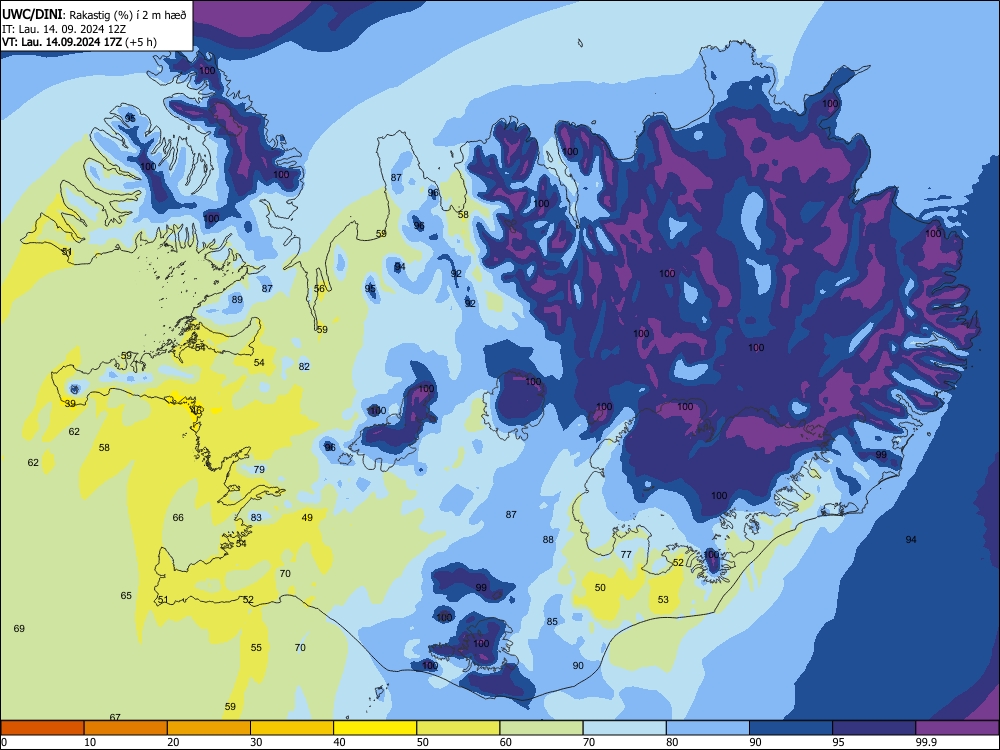Click the humidity value "39" on the map
The width and height of the screenshot is (1000, 750).
(x=70, y=404)
